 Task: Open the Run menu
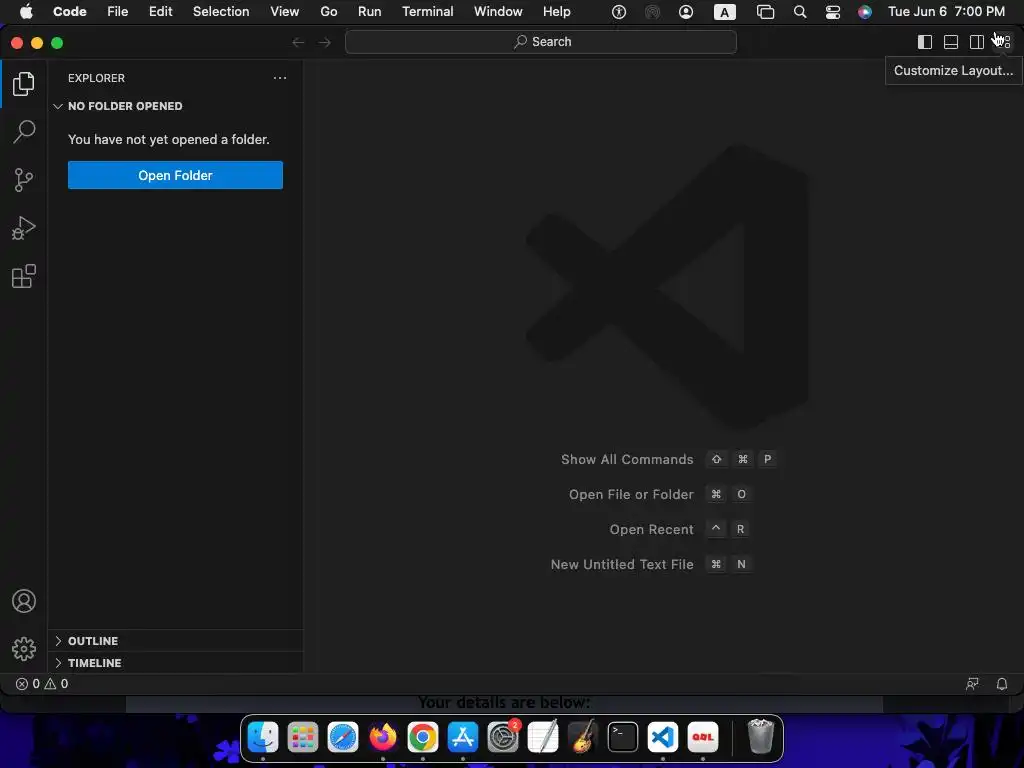tap(370, 12)
